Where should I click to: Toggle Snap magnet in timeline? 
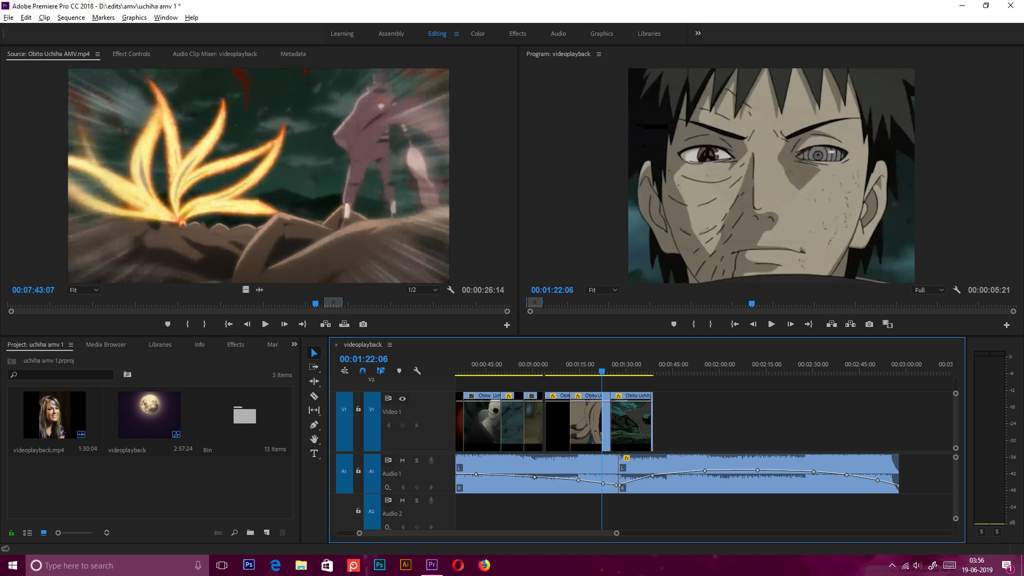pyautogui.click(x=362, y=371)
